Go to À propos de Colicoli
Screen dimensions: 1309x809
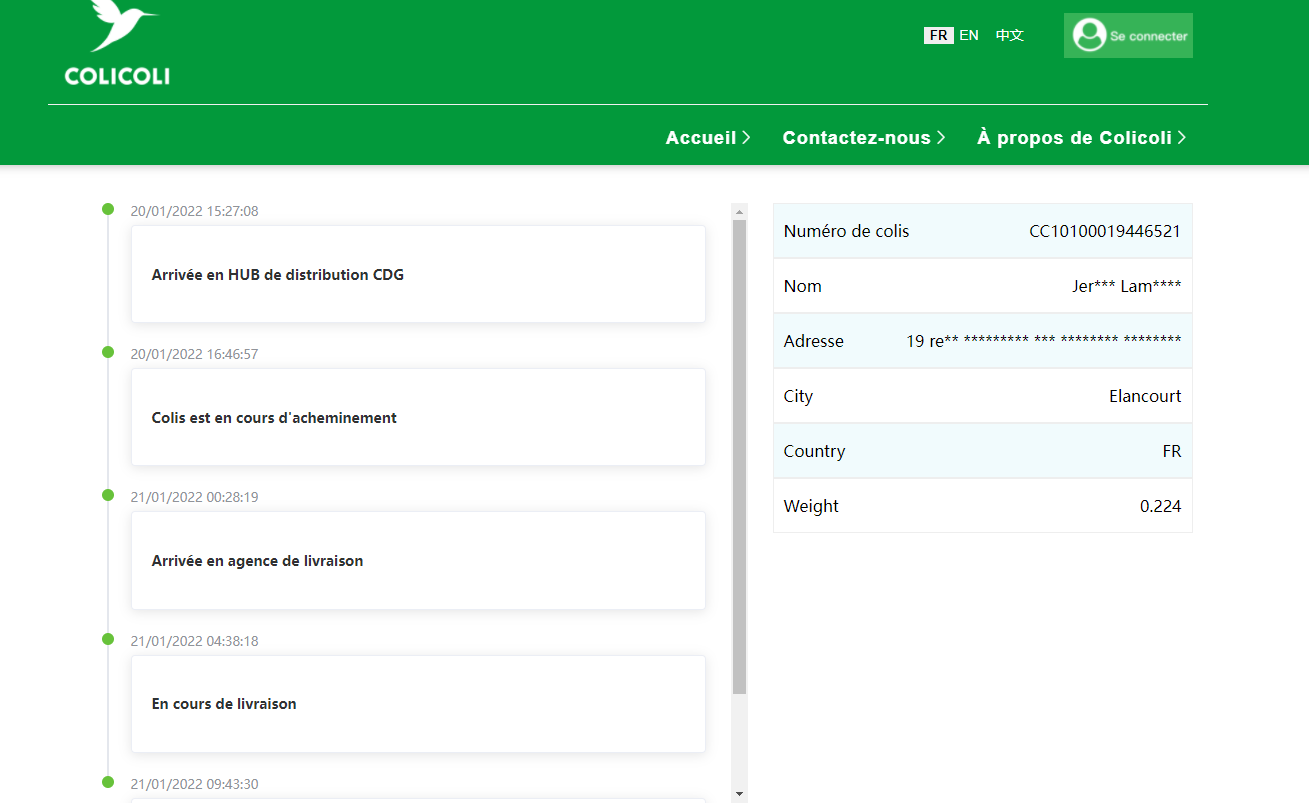(x=1074, y=138)
